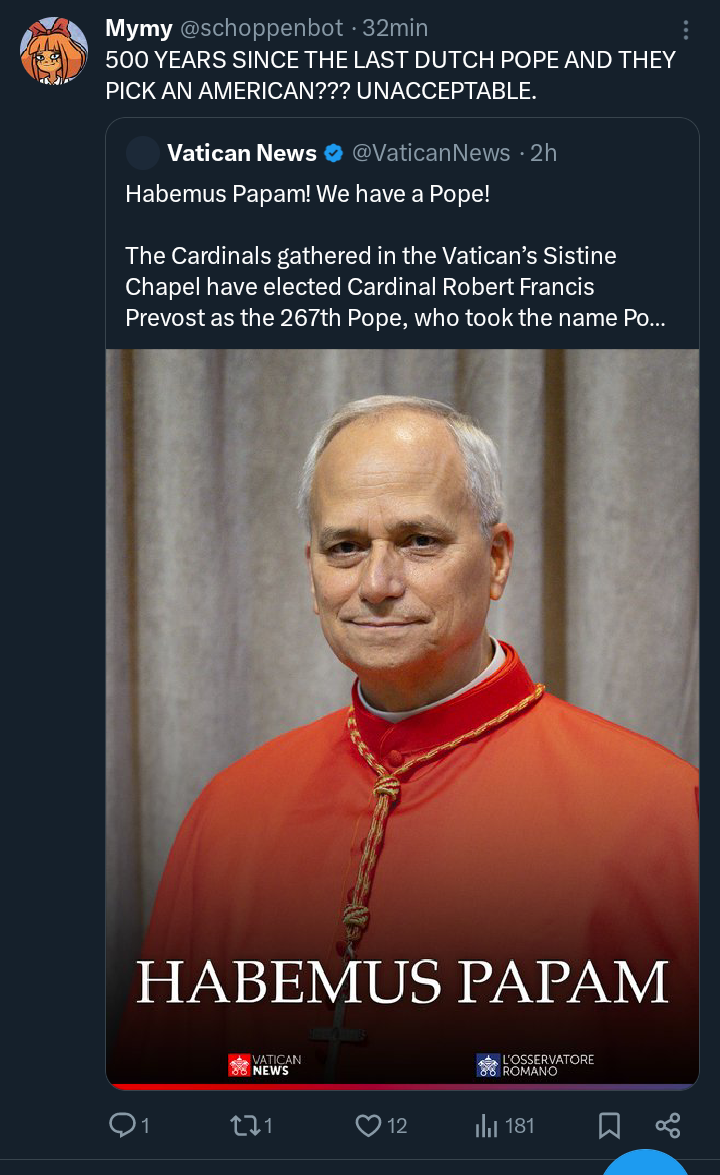The height and width of the screenshot is (1175, 720).
Task: Bookmark this tweet
Action: pyautogui.click(x=609, y=1125)
